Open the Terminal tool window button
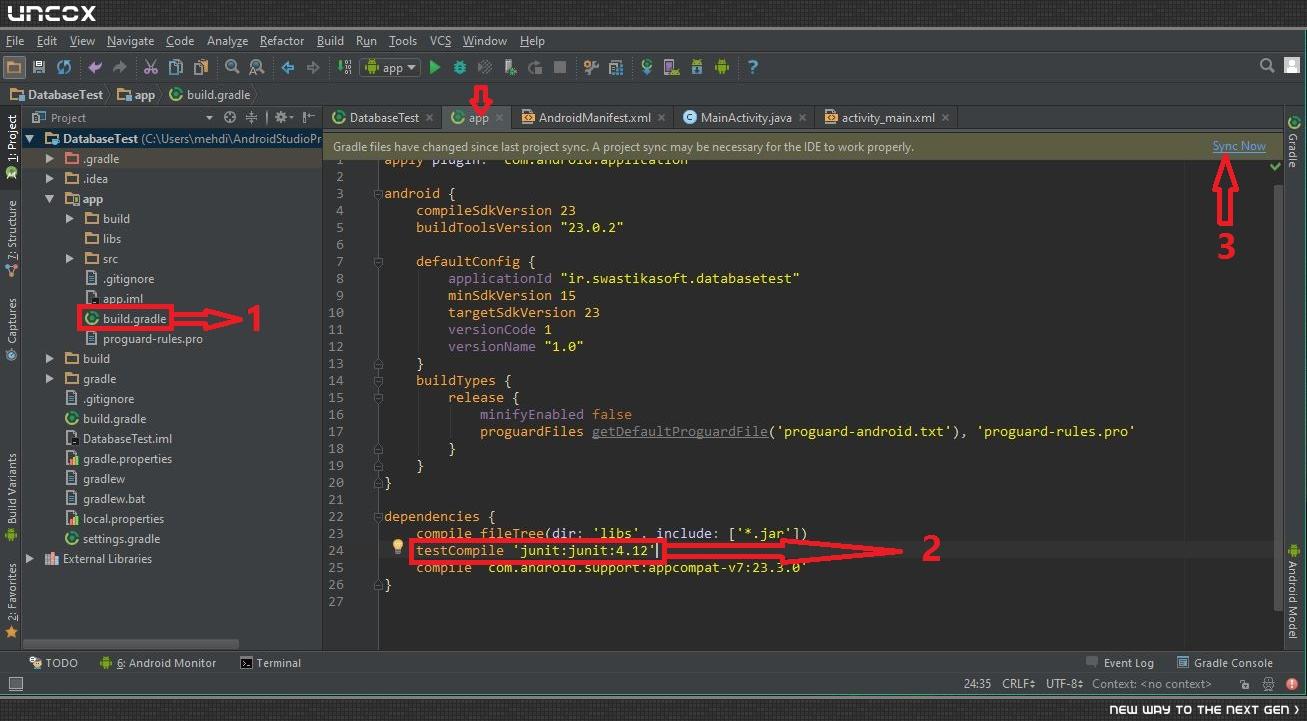The image size is (1307, 721). tap(270, 662)
